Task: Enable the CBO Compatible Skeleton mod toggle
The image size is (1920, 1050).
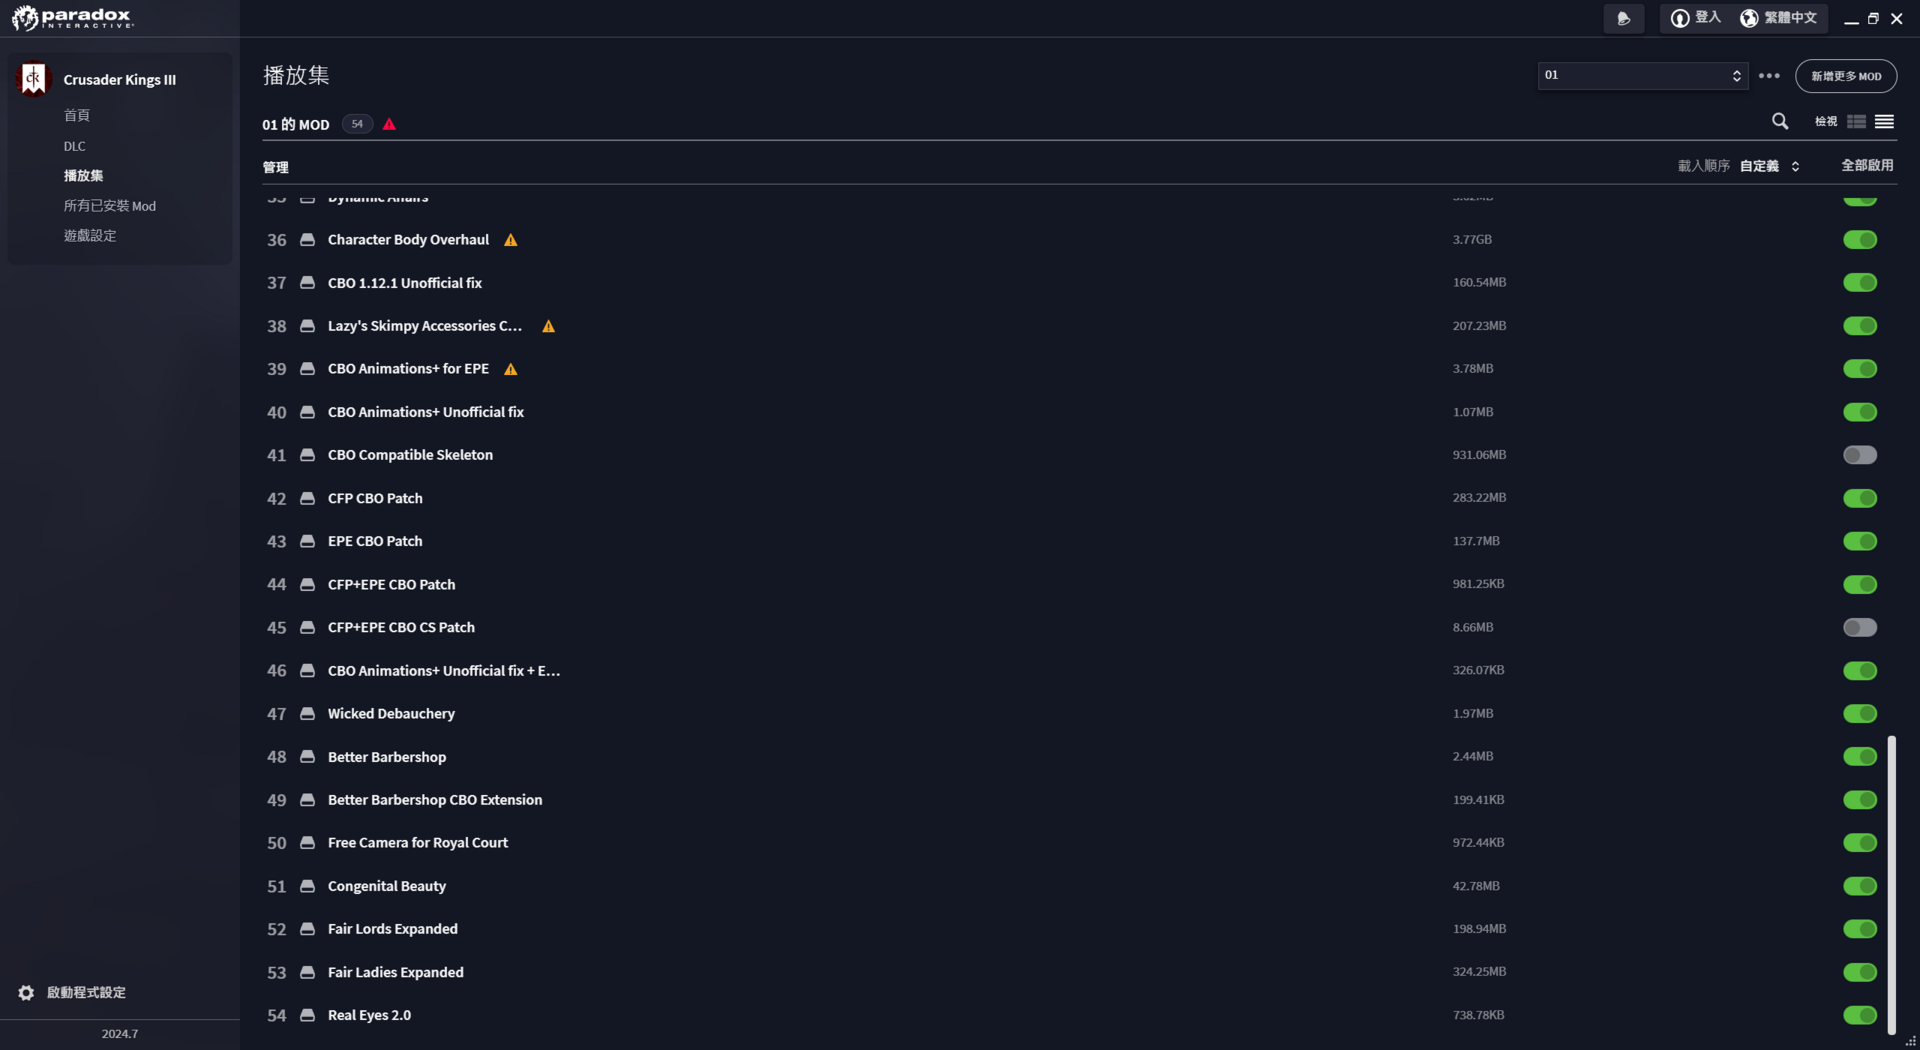Action: pyautogui.click(x=1860, y=455)
